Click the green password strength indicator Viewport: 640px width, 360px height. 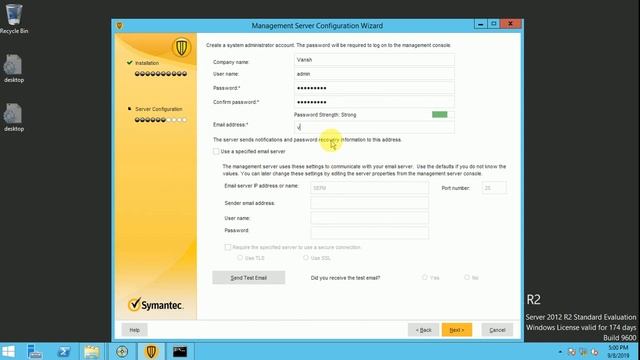(440, 115)
